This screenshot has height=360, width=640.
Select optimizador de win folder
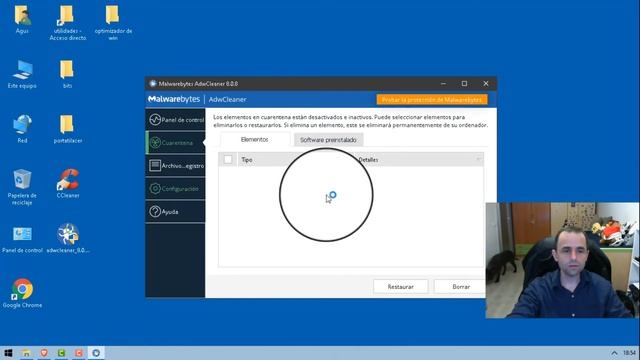(x=113, y=23)
